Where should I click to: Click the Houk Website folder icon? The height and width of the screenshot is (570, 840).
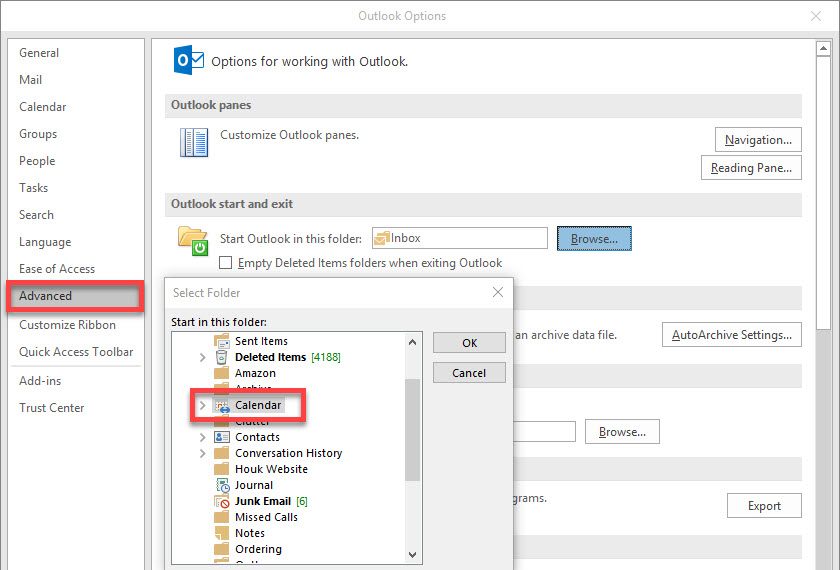(222, 469)
